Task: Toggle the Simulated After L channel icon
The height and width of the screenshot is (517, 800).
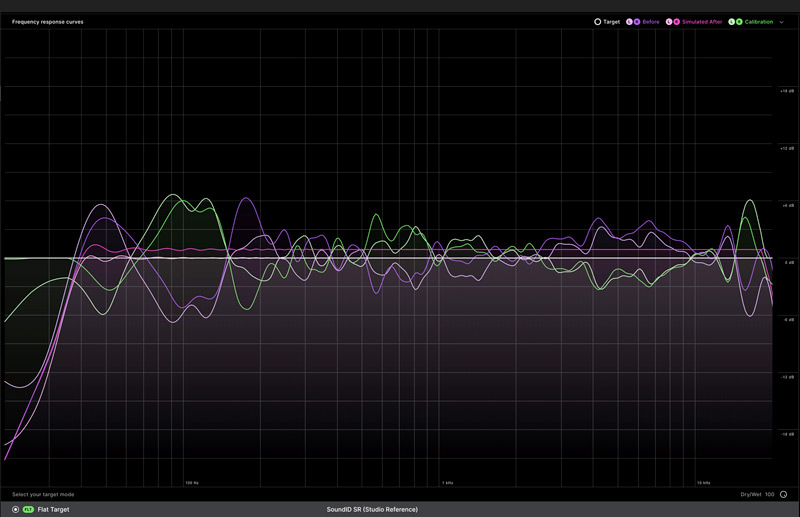Action: [x=670, y=21]
